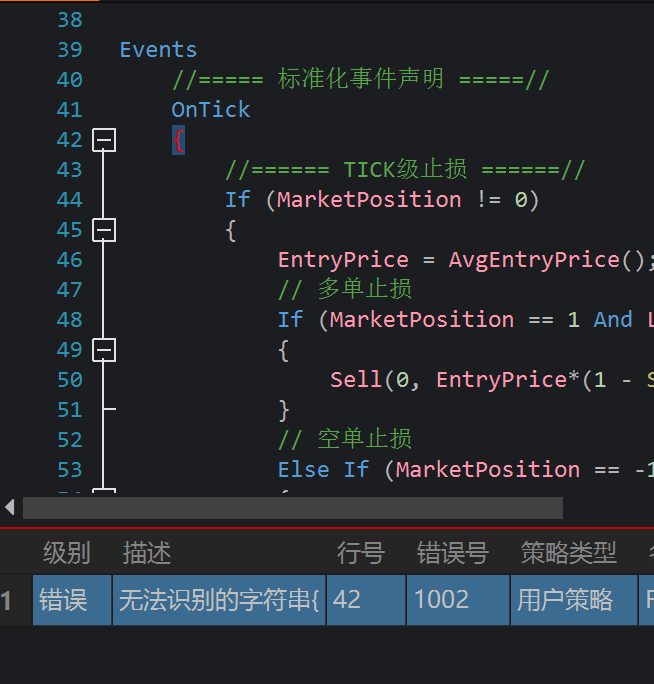Click the 用户策略 cell in error row
This screenshot has height=684, width=654.
pos(573,600)
